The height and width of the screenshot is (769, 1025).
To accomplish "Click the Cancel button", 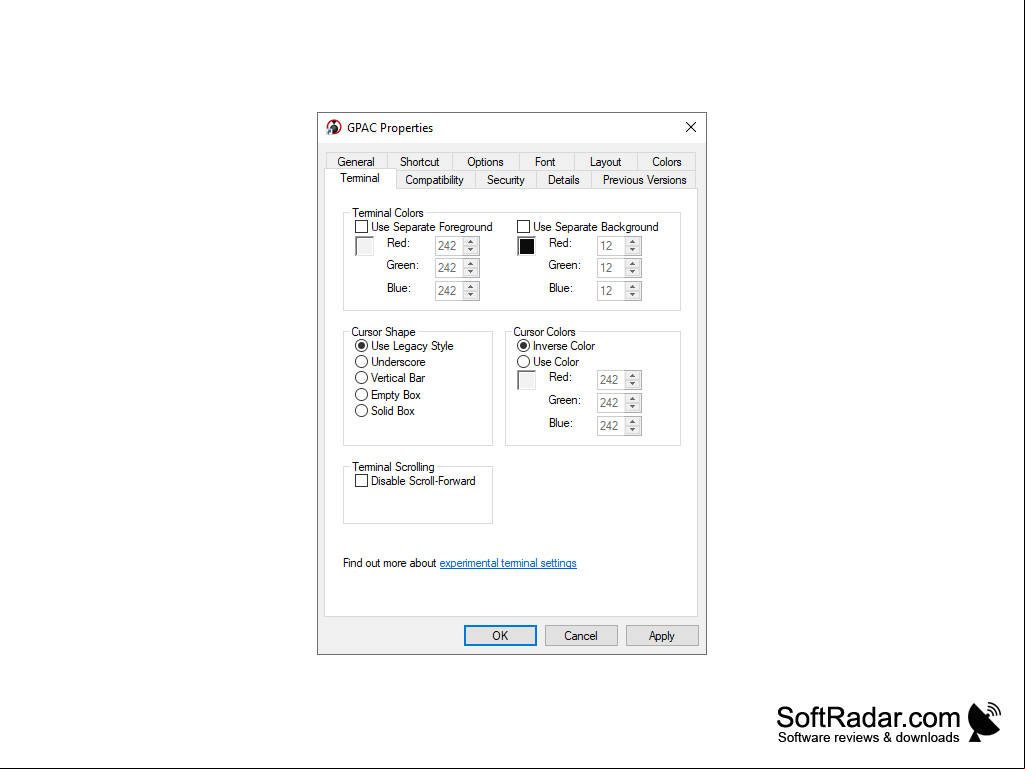I will click(581, 636).
